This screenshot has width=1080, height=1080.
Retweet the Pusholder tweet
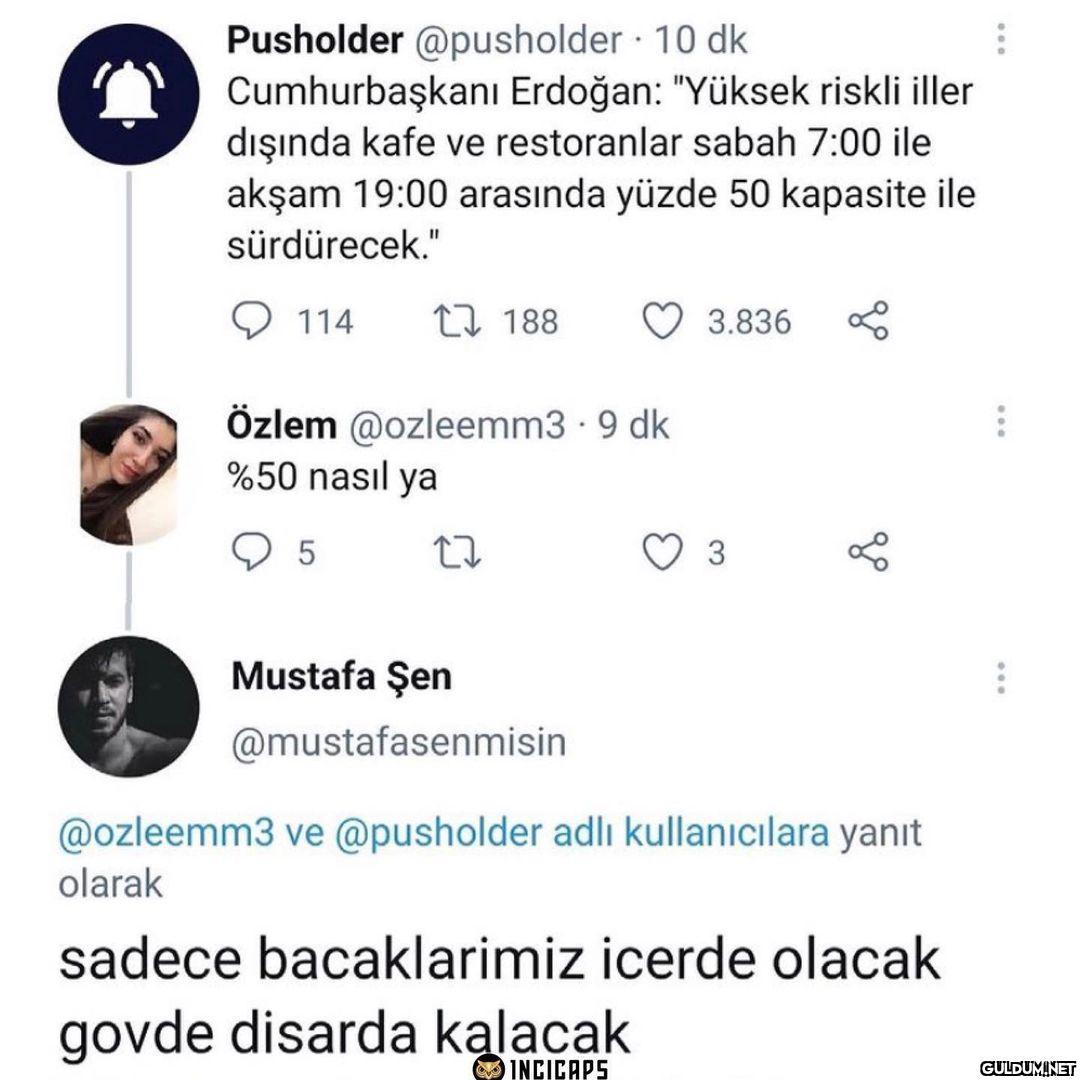coord(456,321)
